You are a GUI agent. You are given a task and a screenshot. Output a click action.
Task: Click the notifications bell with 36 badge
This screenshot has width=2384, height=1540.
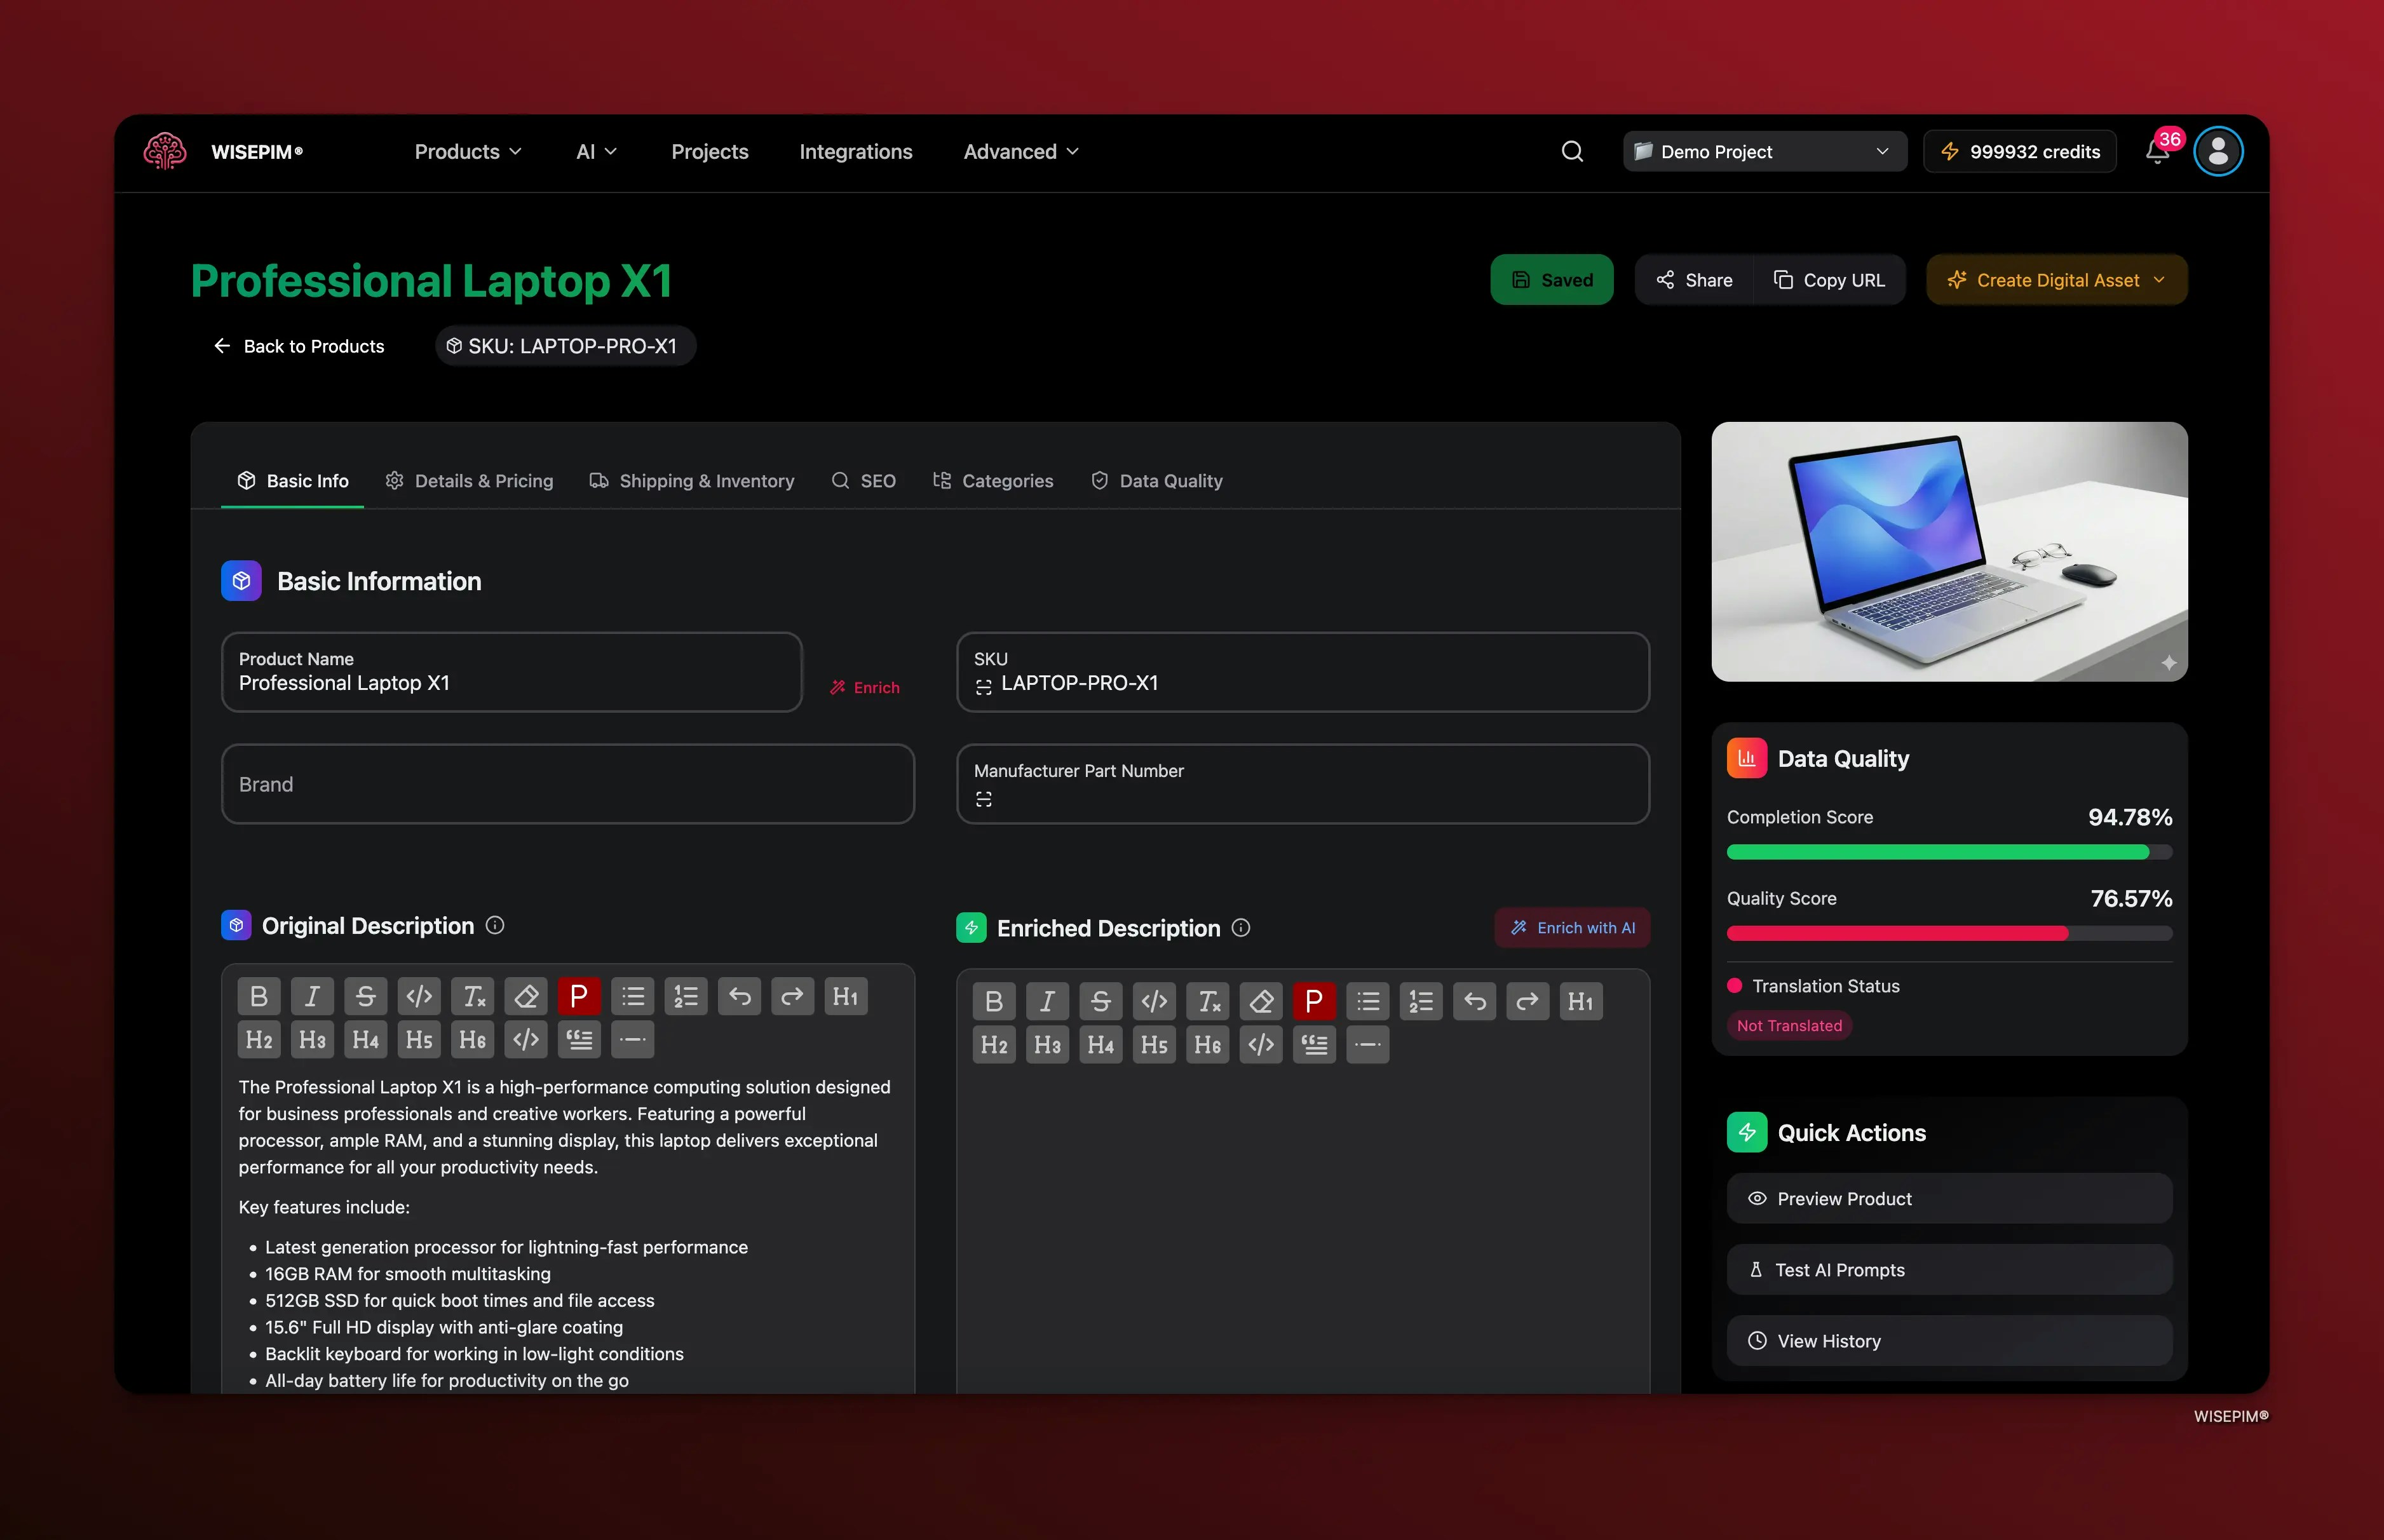(2158, 151)
